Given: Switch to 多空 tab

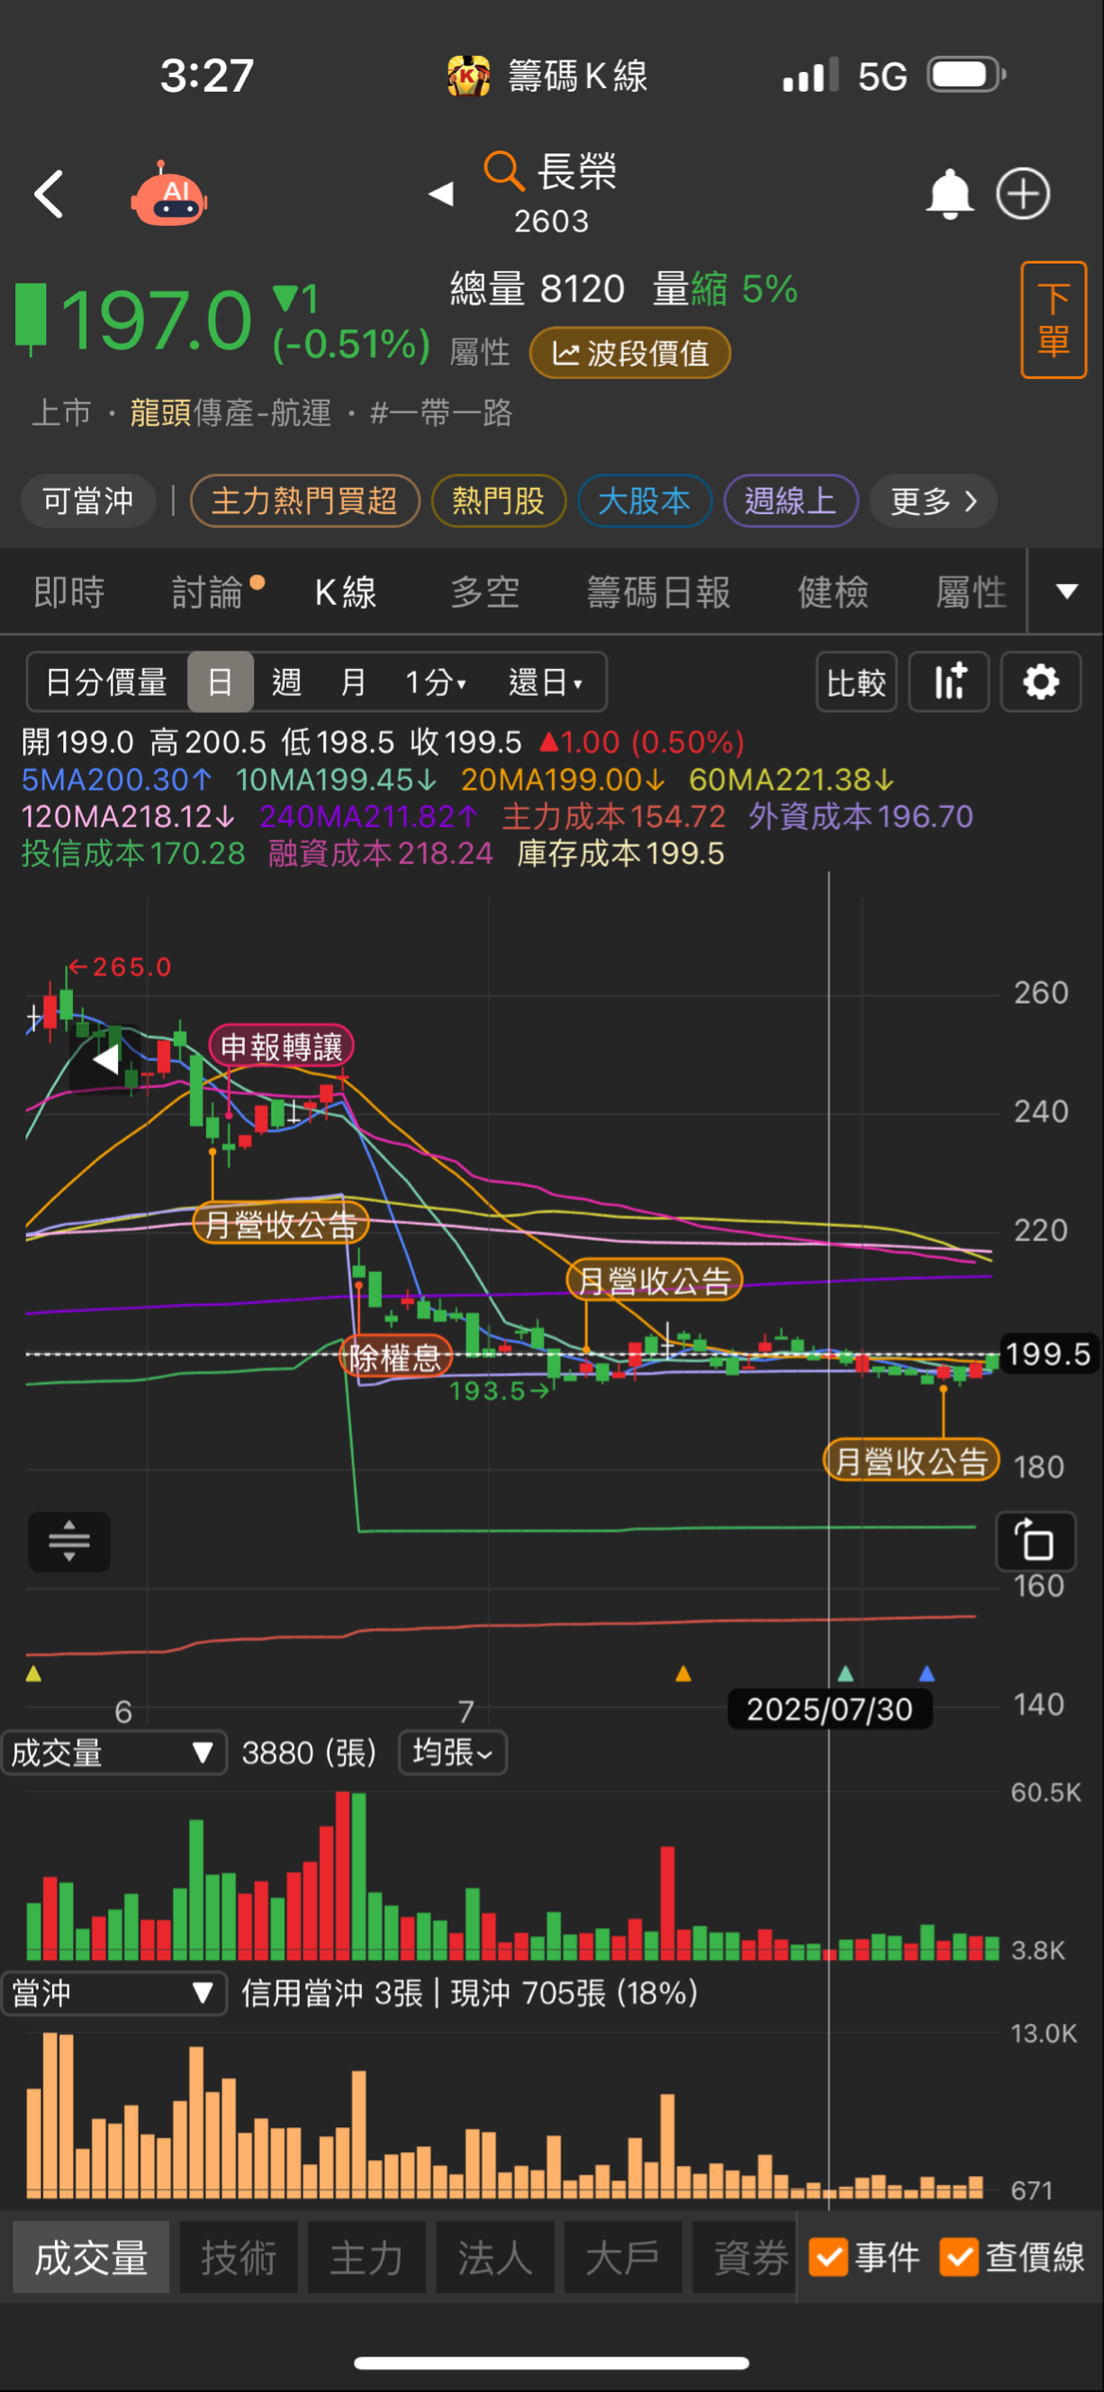Looking at the screenshot, I should point(485,593).
